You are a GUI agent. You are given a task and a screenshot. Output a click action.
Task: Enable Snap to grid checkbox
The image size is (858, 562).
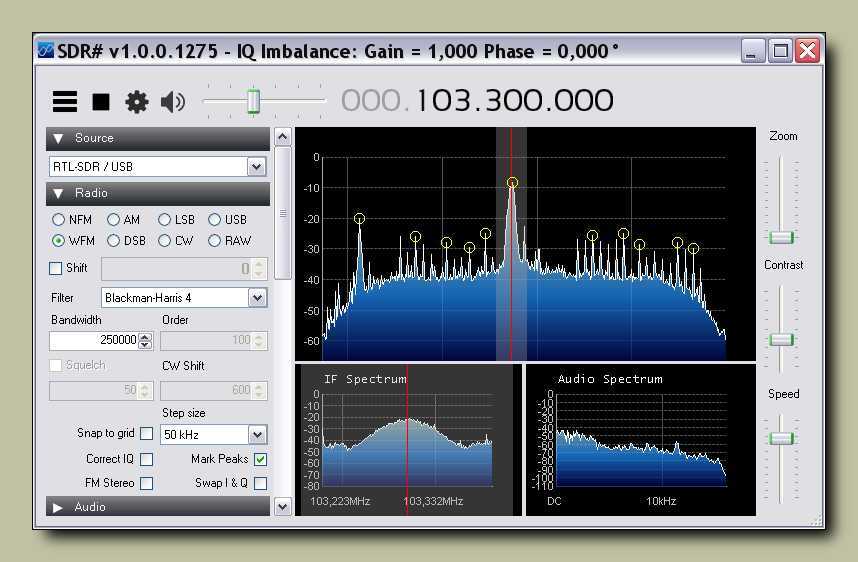tap(147, 434)
